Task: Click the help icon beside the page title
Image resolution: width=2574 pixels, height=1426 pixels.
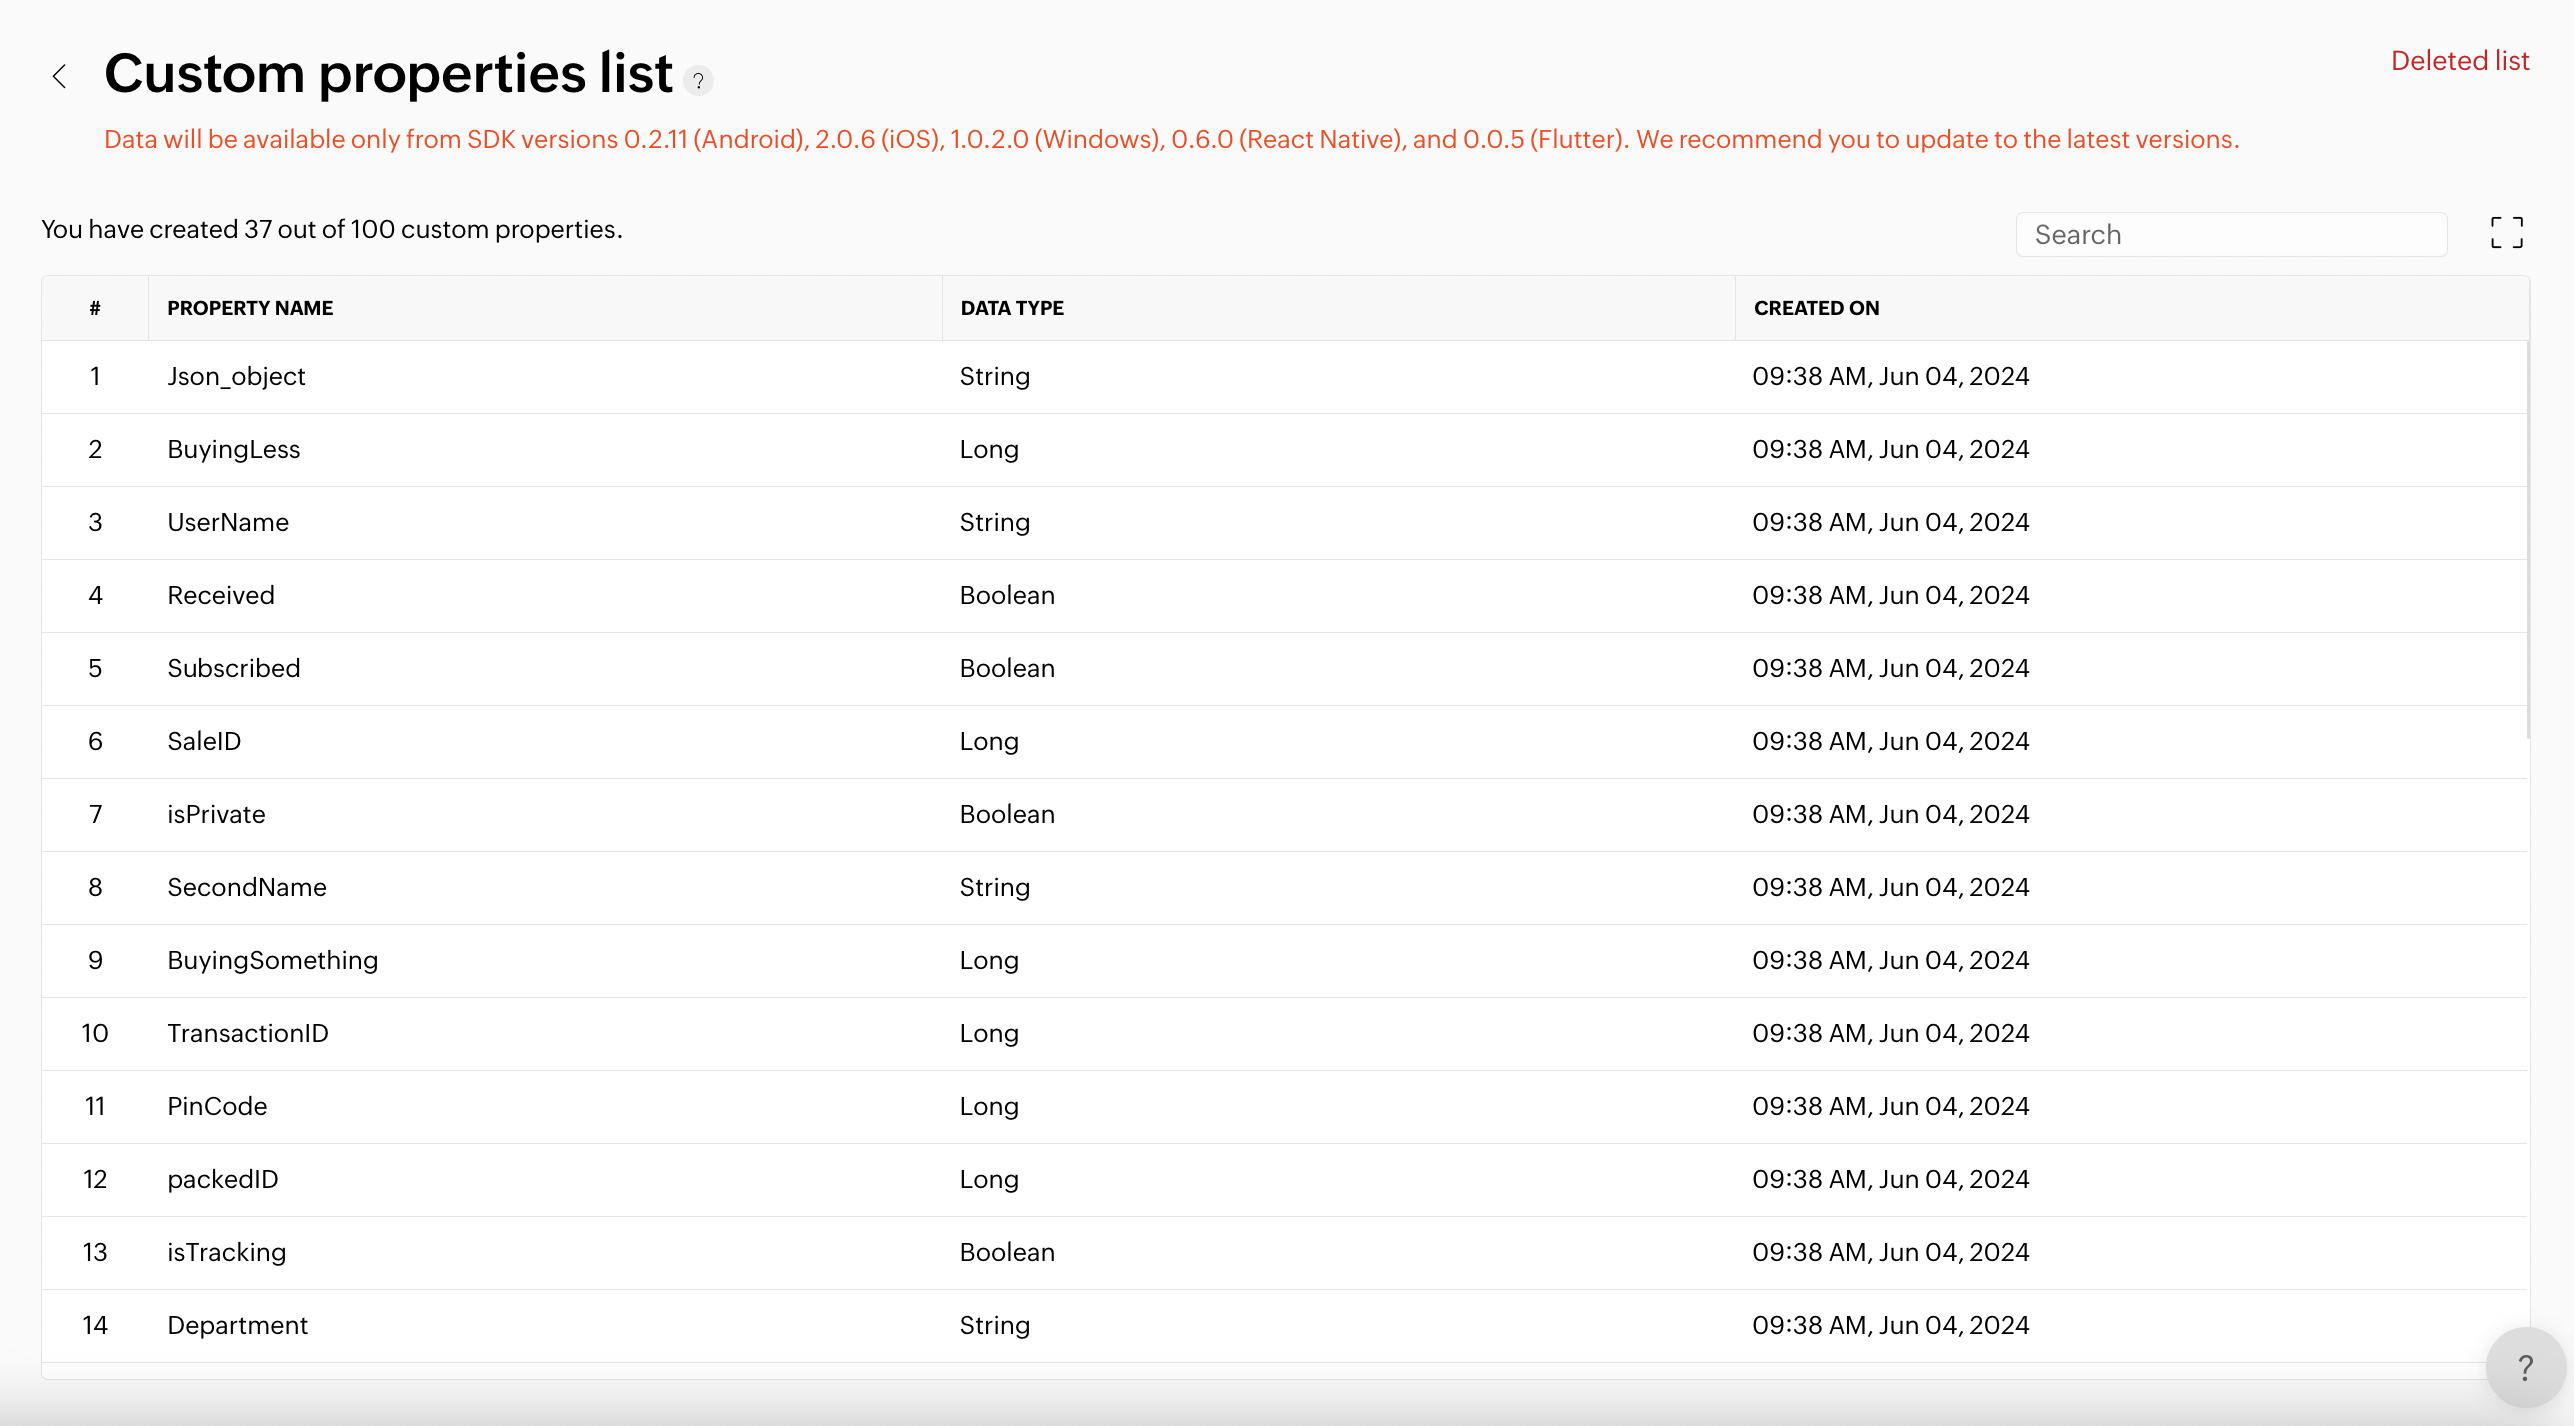Action: [698, 80]
